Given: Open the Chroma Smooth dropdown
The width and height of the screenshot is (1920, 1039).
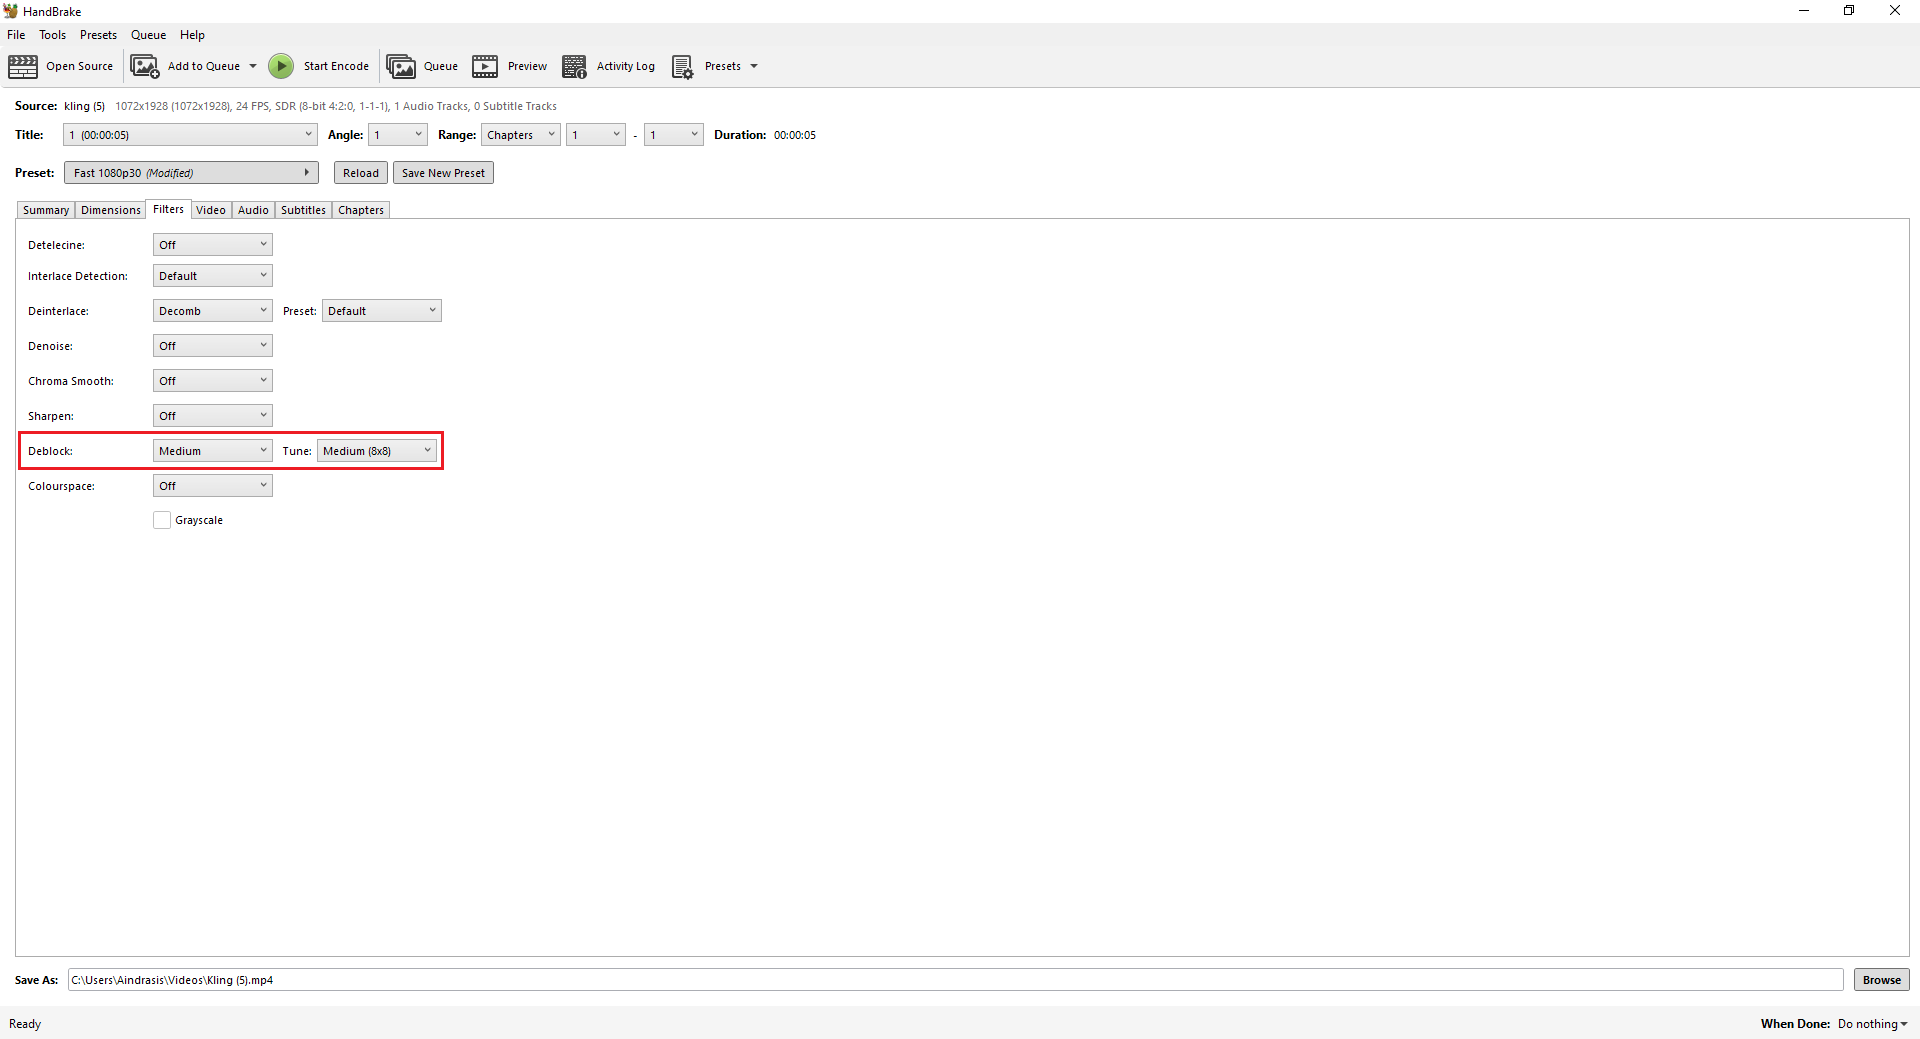Looking at the screenshot, I should [213, 381].
